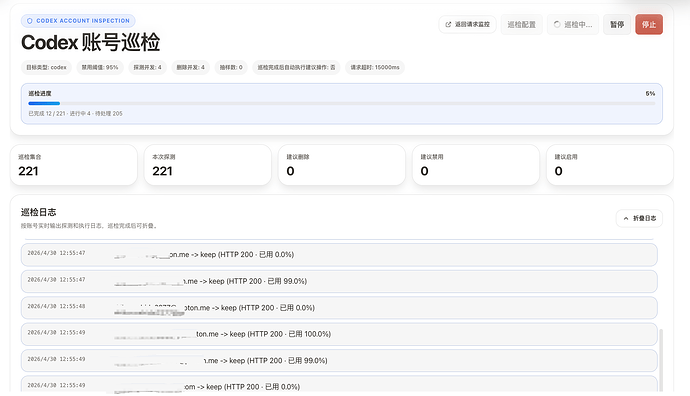Click the 巡检完成后自动执行建议操作 chip

296,67
